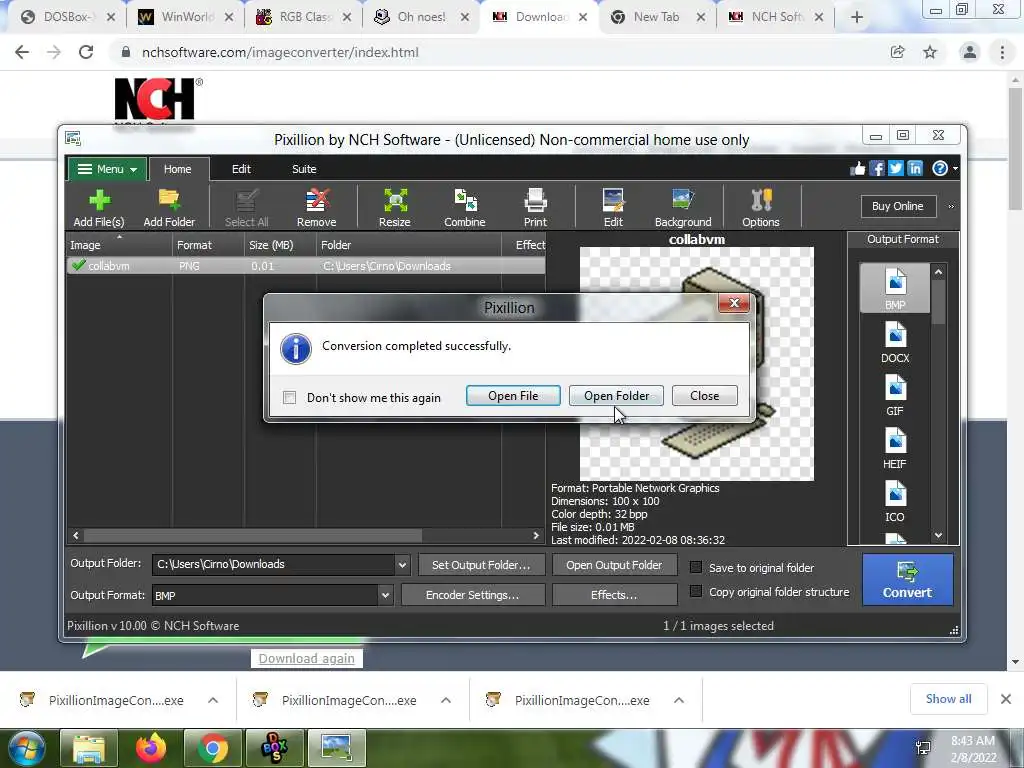Open the Options tool
1024x768 pixels.
(x=761, y=208)
